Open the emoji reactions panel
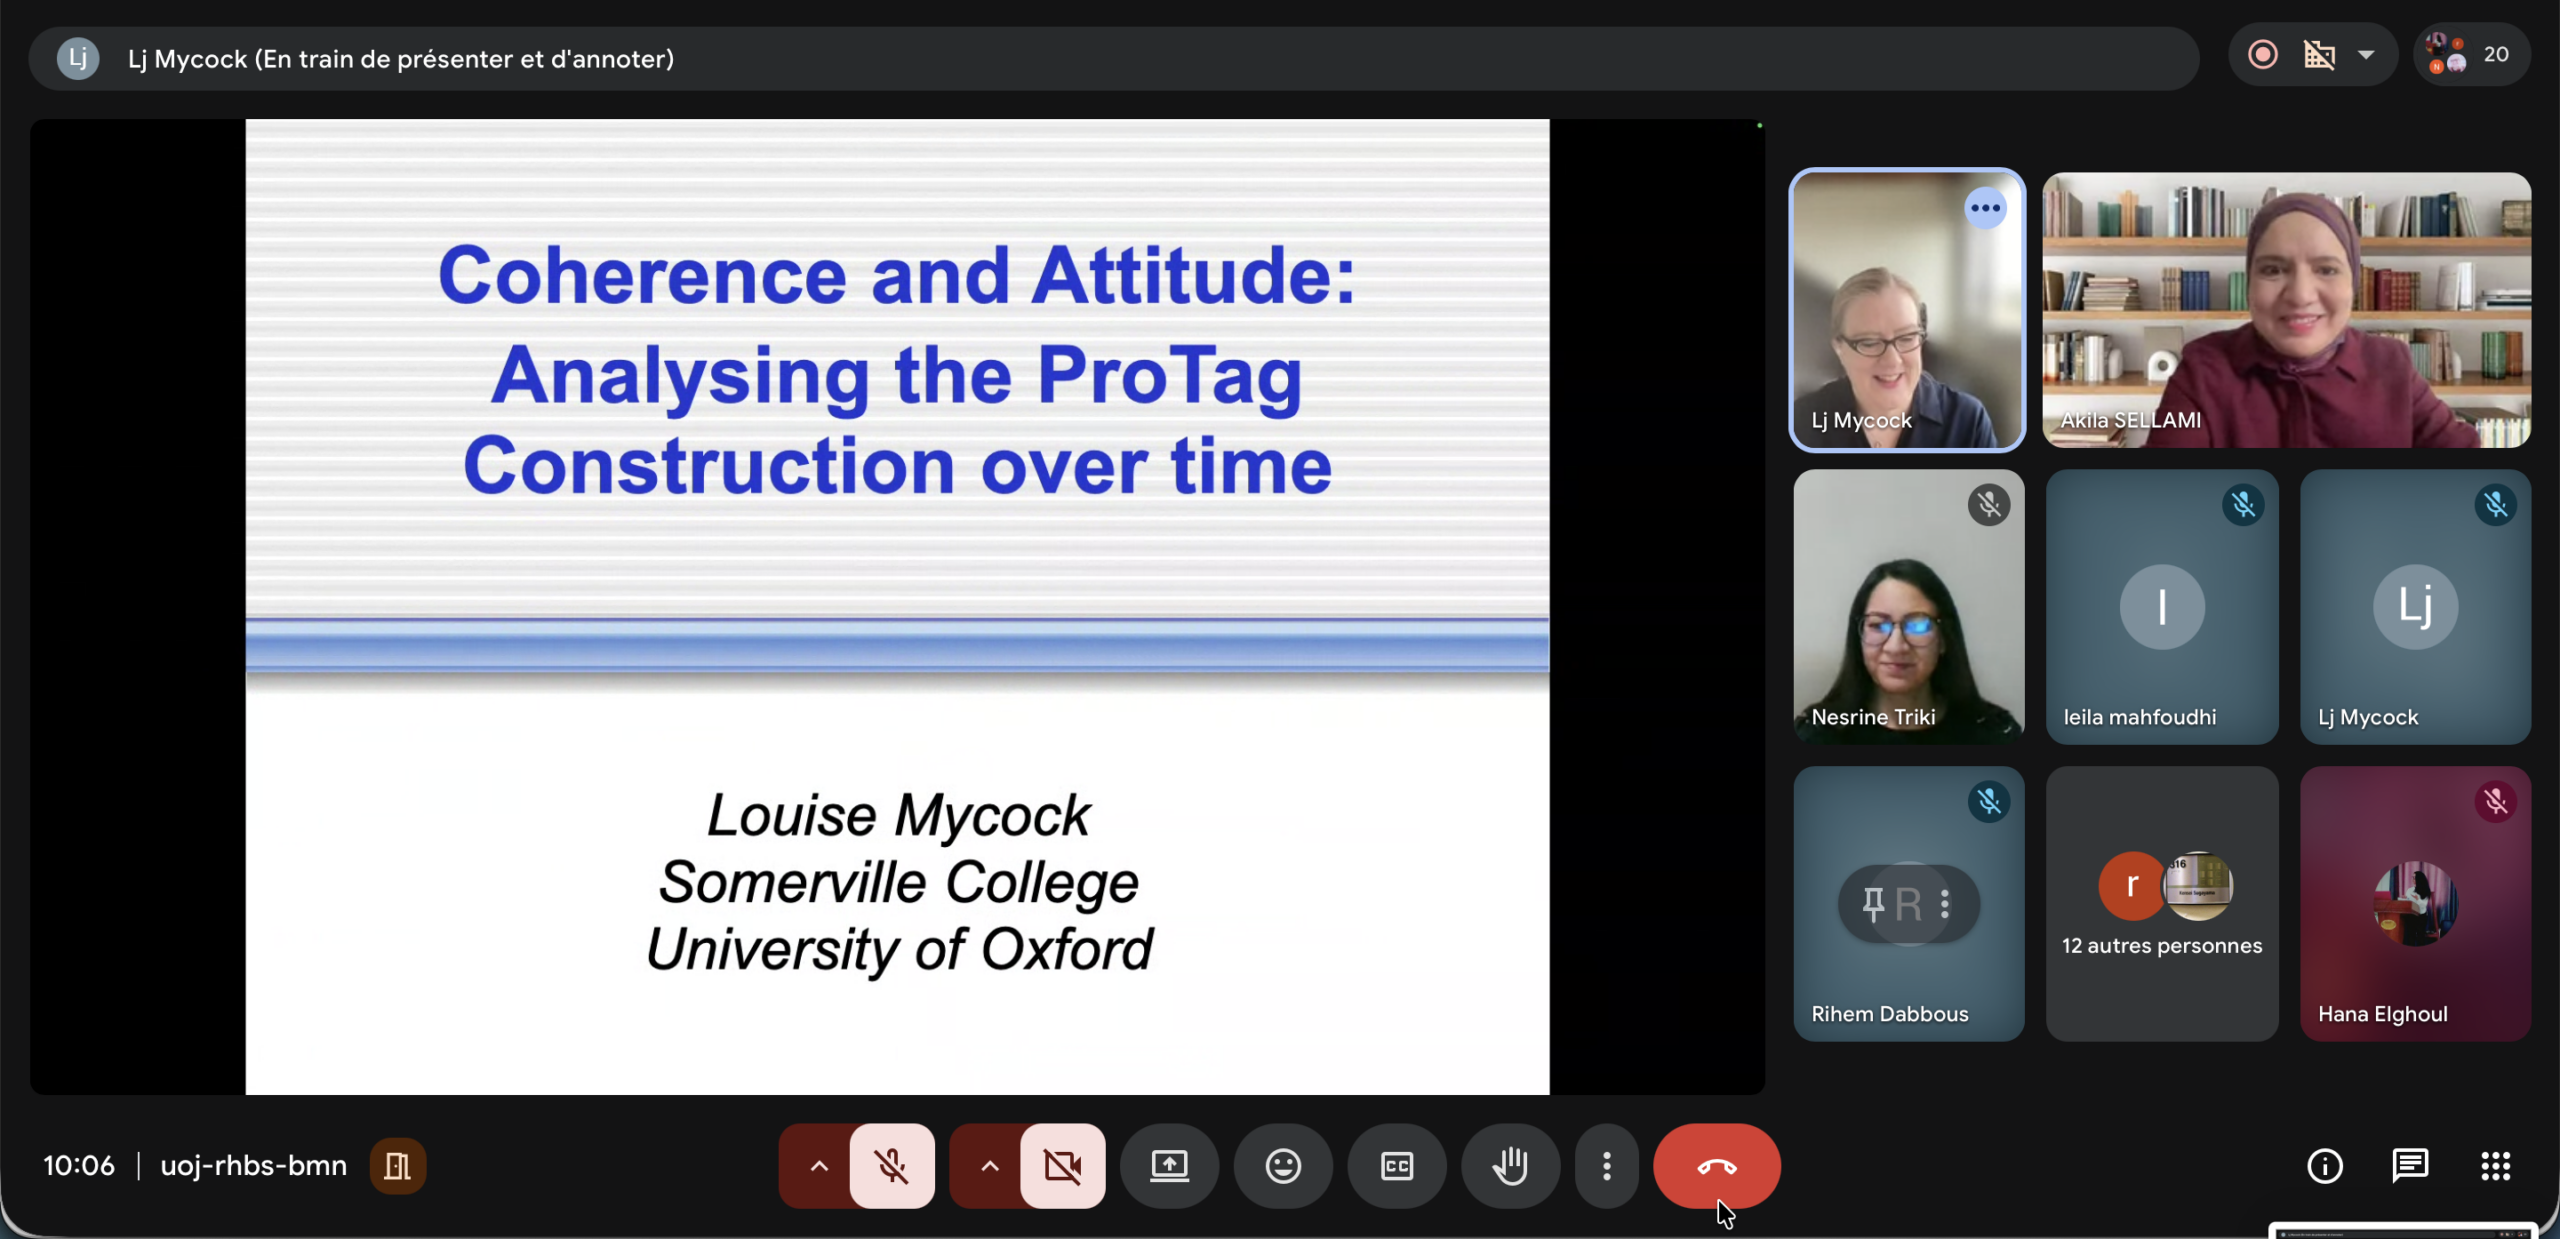This screenshot has width=2560, height=1239. pyautogui.click(x=1283, y=1165)
